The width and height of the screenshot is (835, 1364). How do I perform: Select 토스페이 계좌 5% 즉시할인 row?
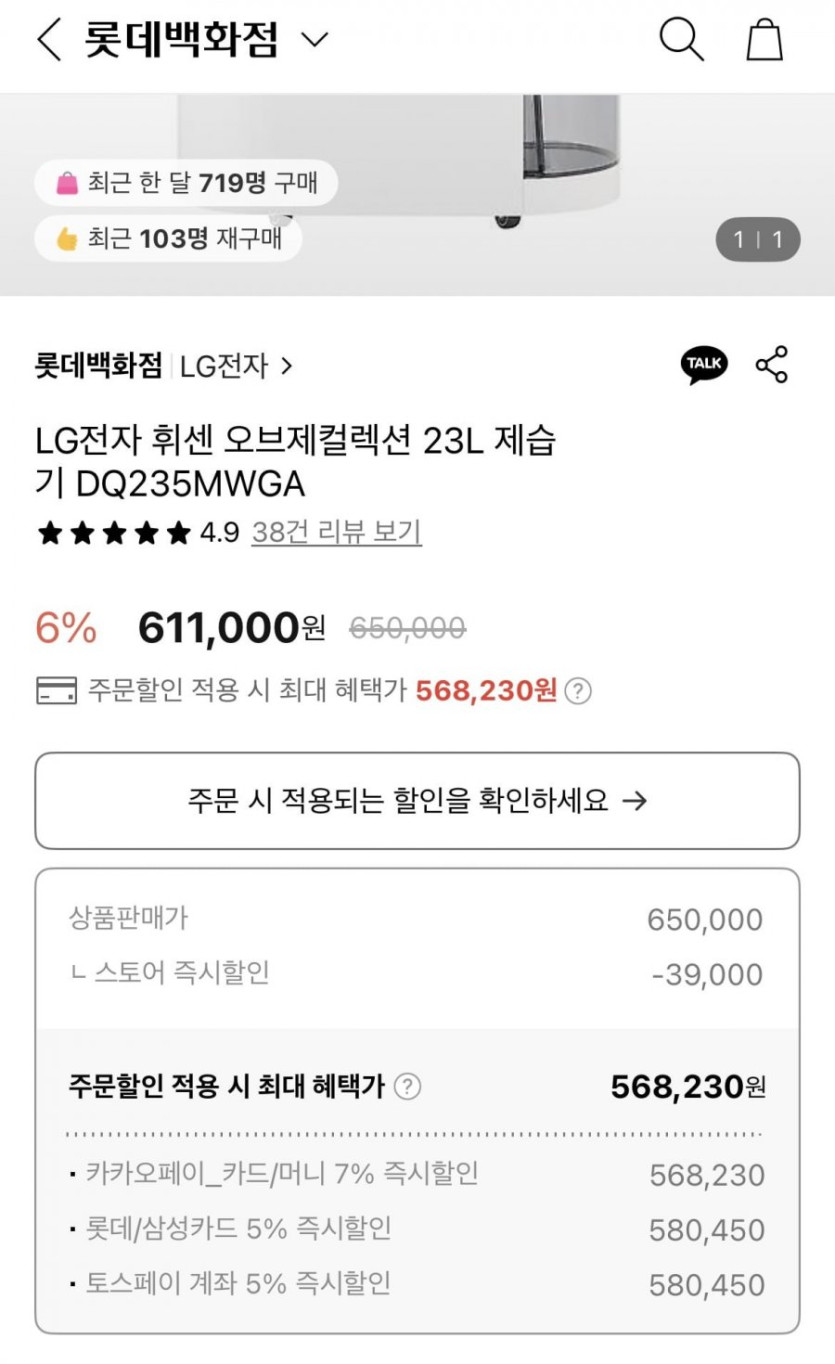[x=416, y=1284]
